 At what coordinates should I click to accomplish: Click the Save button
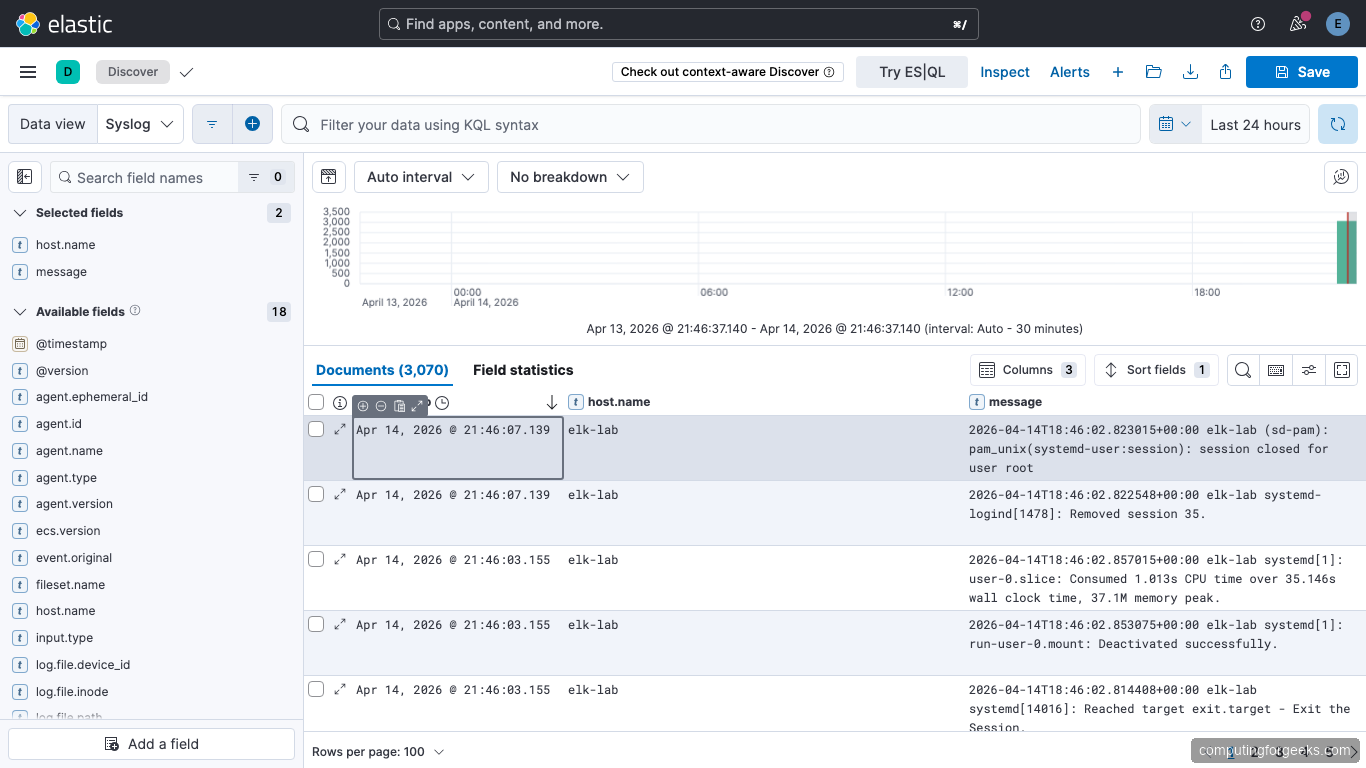point(1301,71)
